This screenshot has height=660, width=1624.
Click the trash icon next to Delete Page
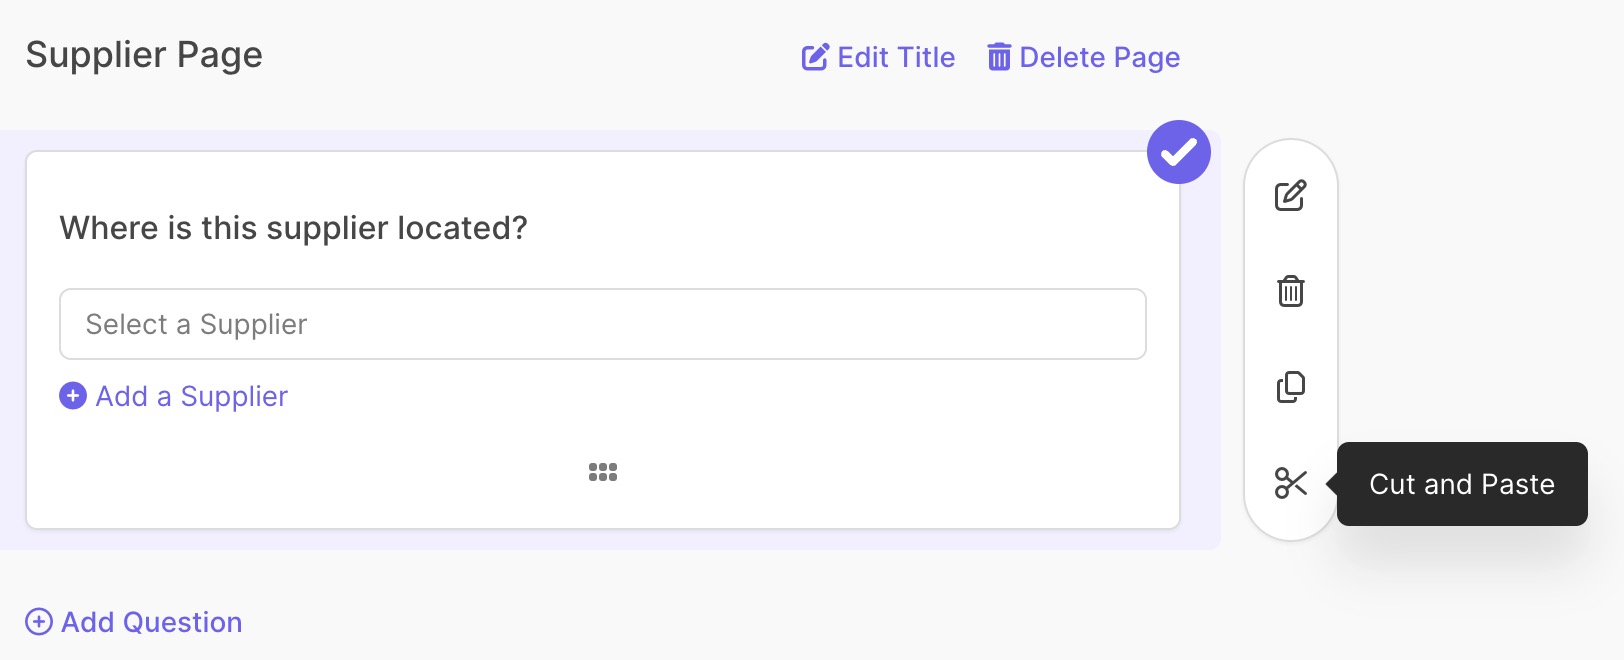coord(999,57)
